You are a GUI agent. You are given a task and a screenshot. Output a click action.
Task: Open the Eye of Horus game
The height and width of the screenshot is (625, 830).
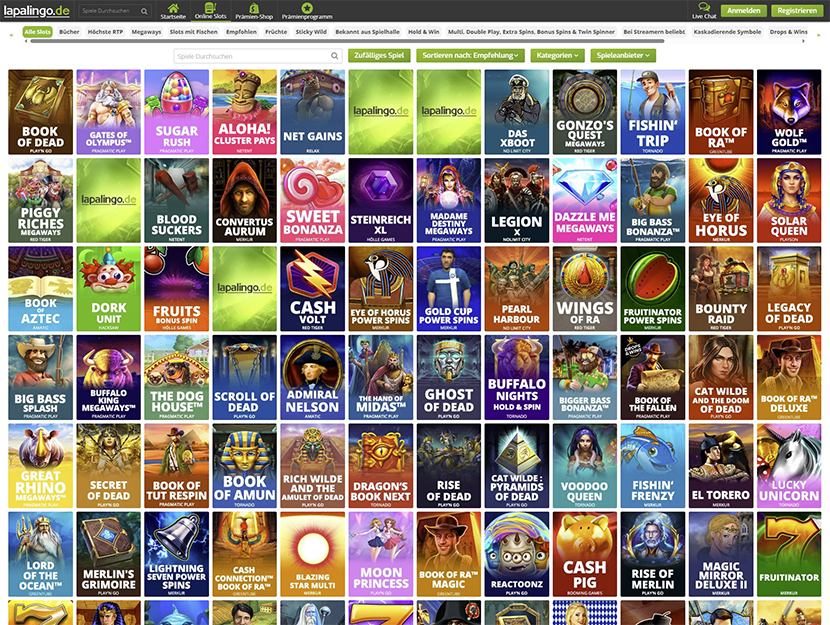[x=721, y=200]
